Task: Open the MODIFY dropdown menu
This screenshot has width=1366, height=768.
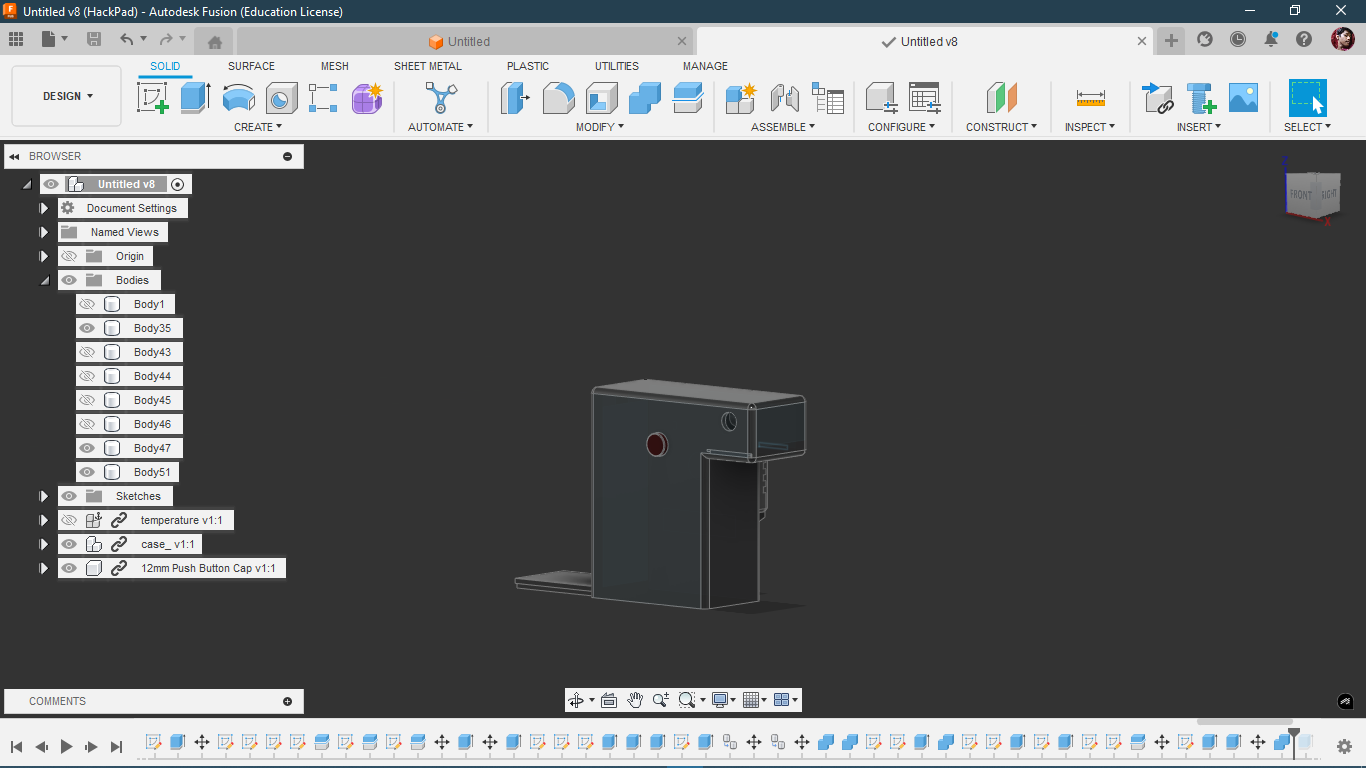Action: [x=599, y=127]
